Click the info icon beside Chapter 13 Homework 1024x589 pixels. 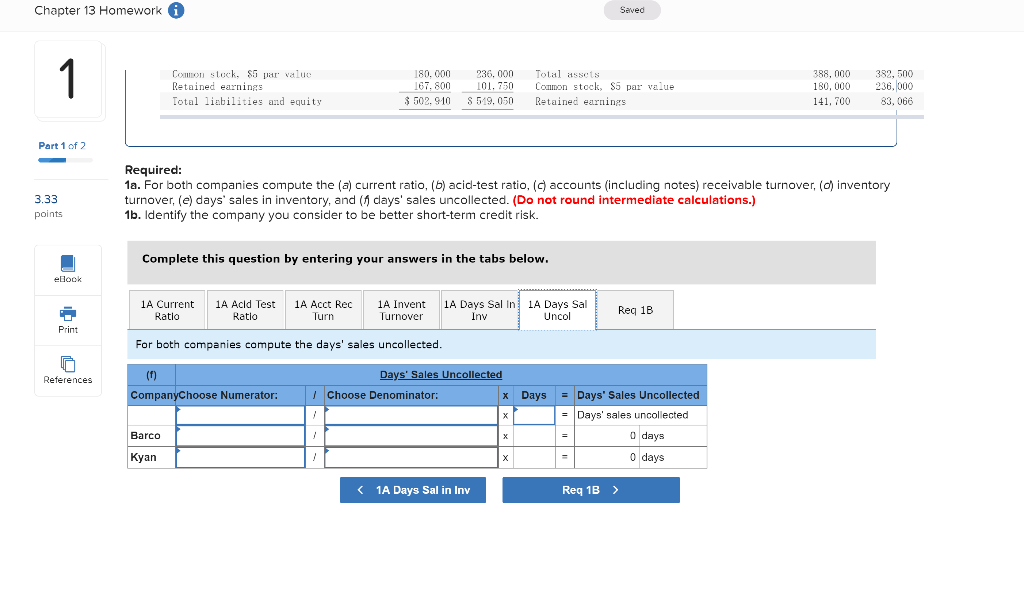177,11
